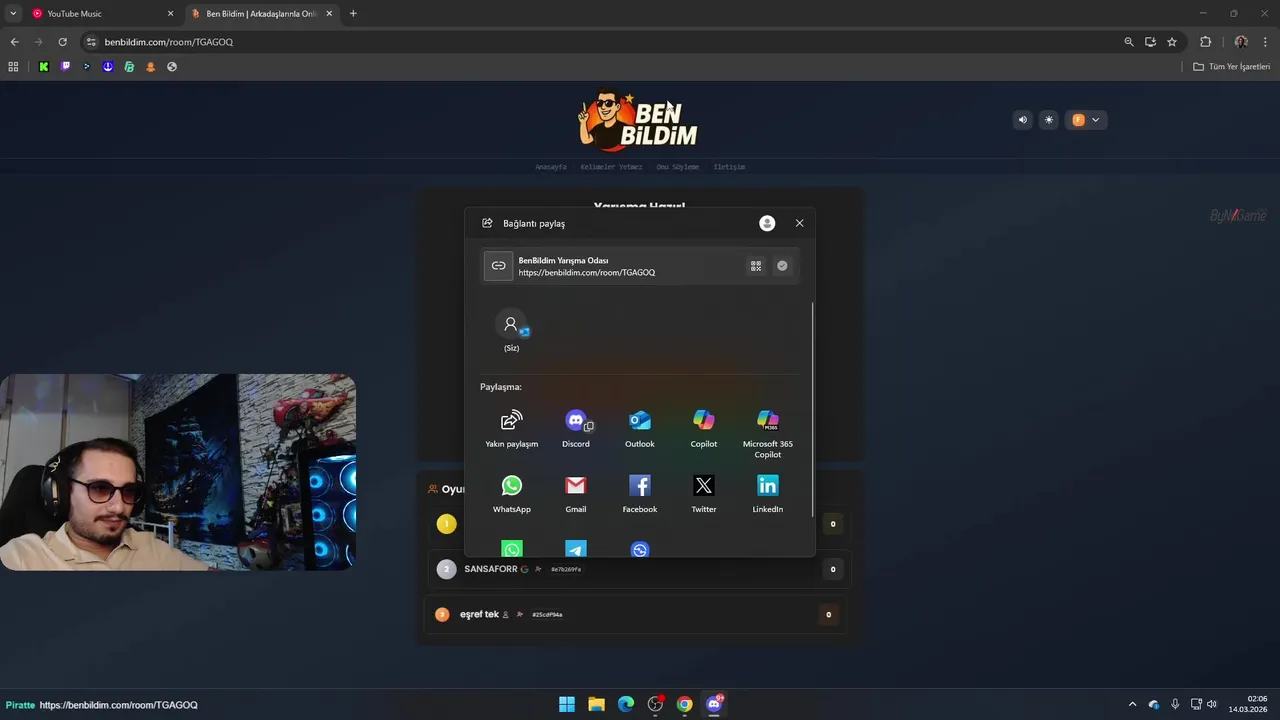Image resolution: width=1280 pixels, height=720 pixels.
Task: Go to Anasayfa page
Action: pos(551,167)
